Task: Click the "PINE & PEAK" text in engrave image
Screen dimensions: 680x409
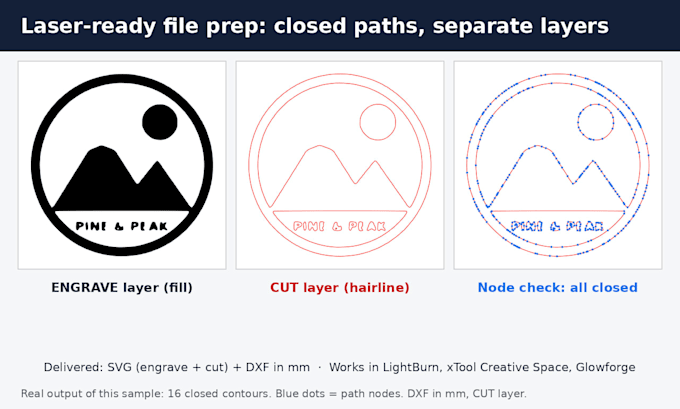Action: [122, 226]
